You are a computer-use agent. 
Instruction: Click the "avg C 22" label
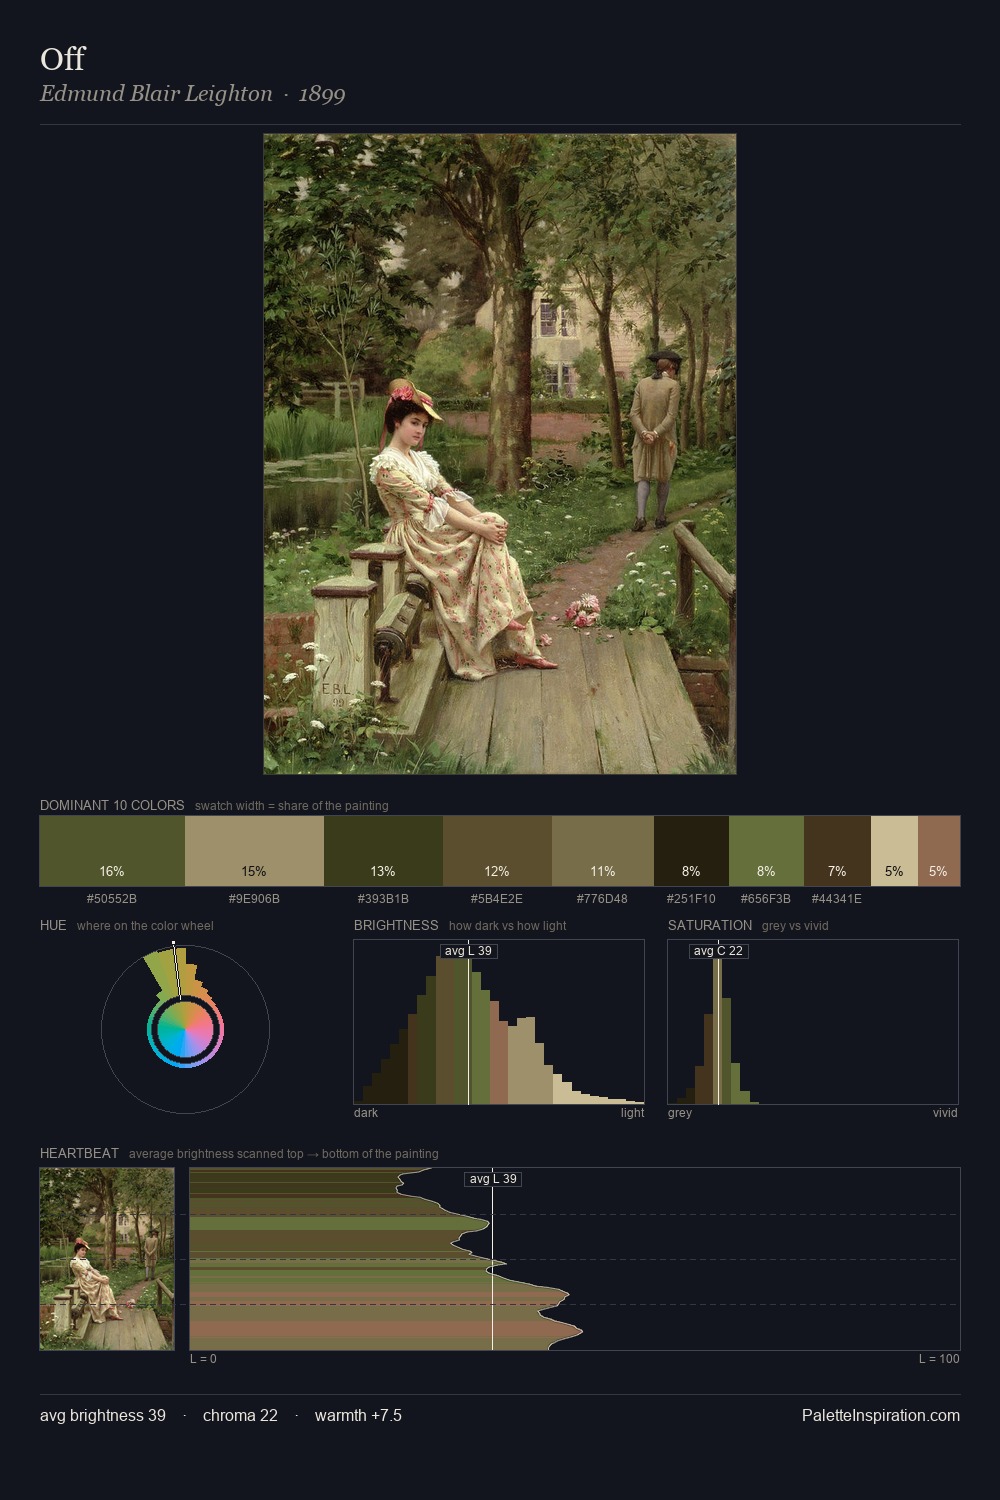(x=719, y=951)
